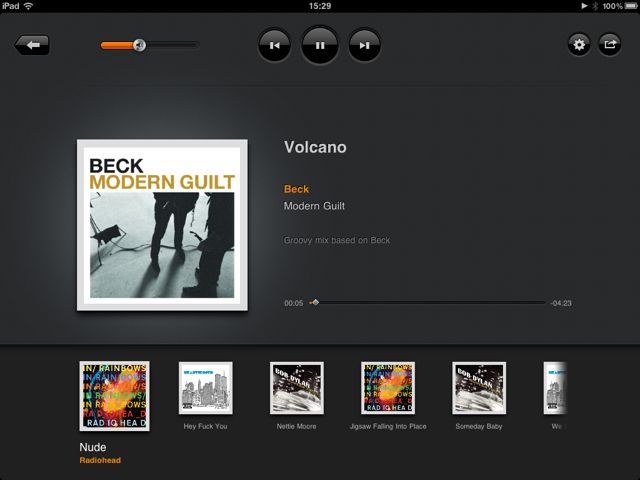
Task: Open the share menu icon
Action: [x=610, y=44]
